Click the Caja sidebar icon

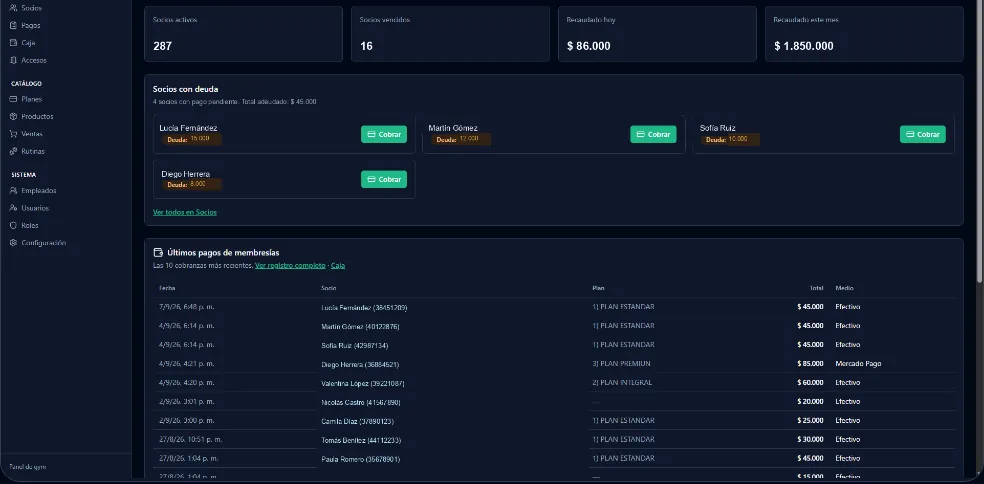point(13,43)
